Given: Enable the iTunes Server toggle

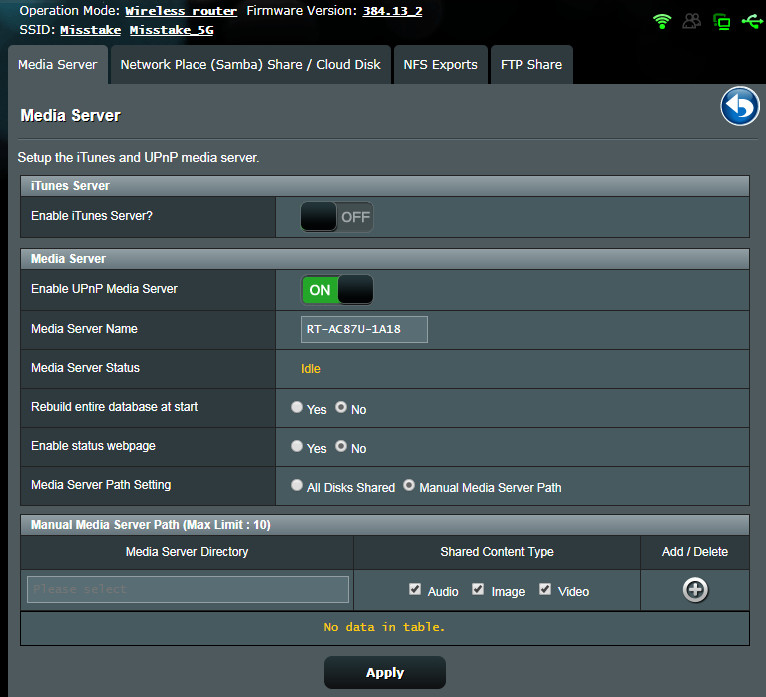Looking at the screenshot, I should point(337,216).
